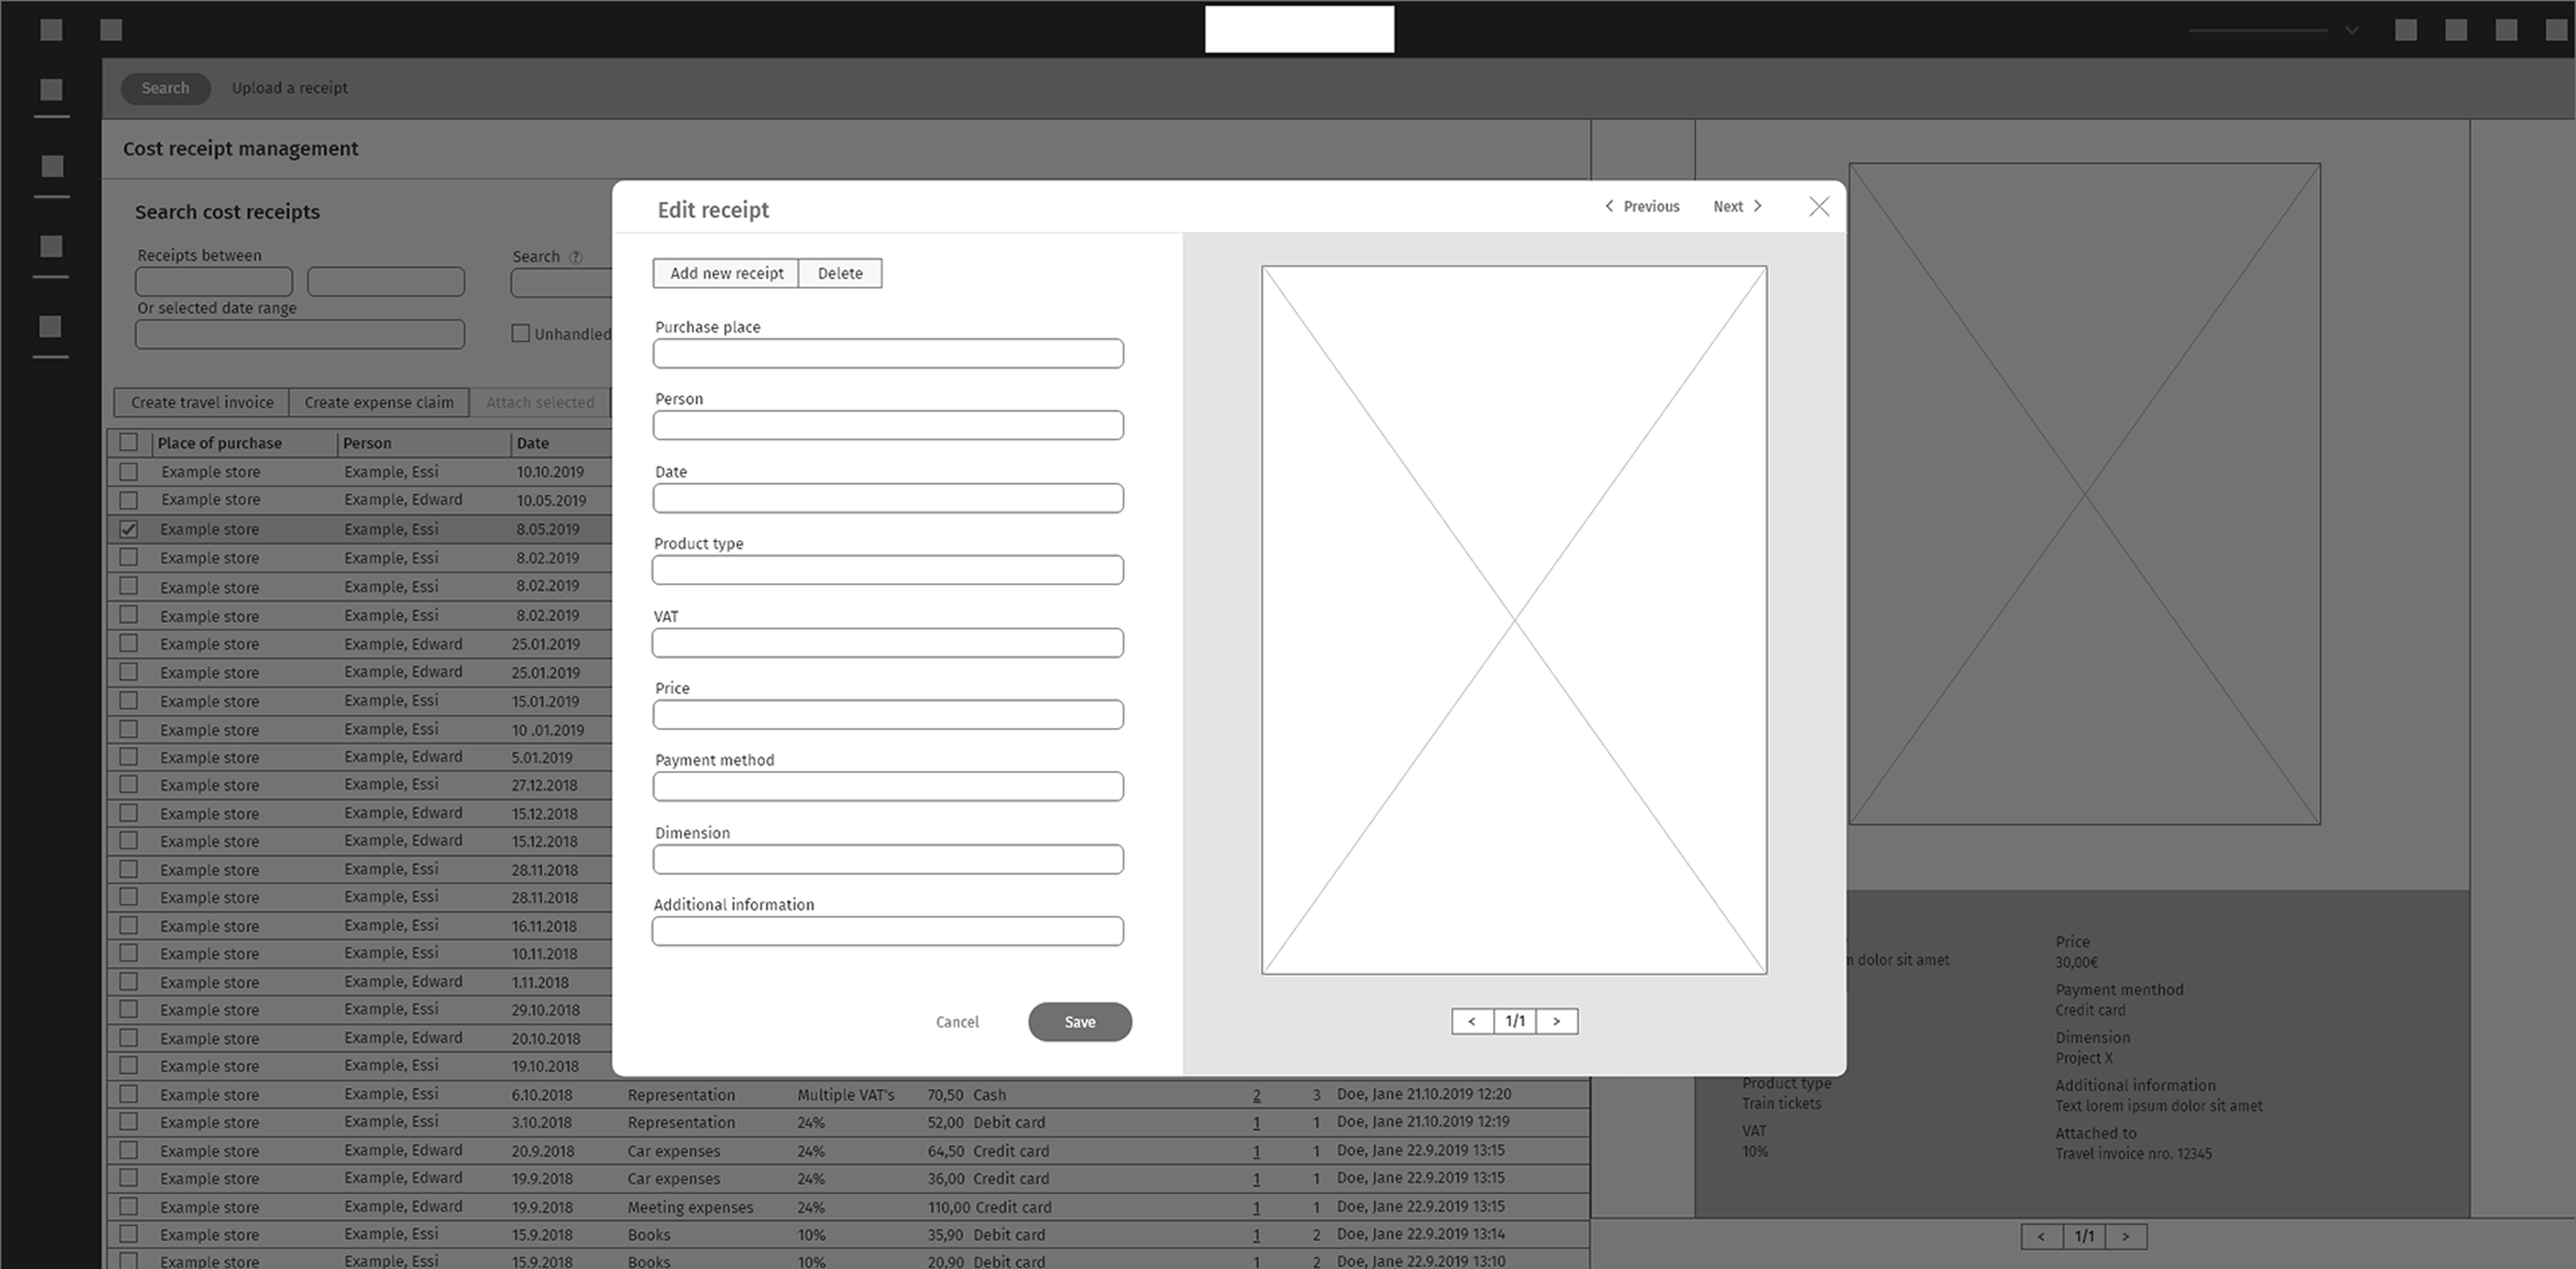Check the row dated 6.10.2018
The width and height of the screenshot is (2576, 1269).
[128, 1094]
